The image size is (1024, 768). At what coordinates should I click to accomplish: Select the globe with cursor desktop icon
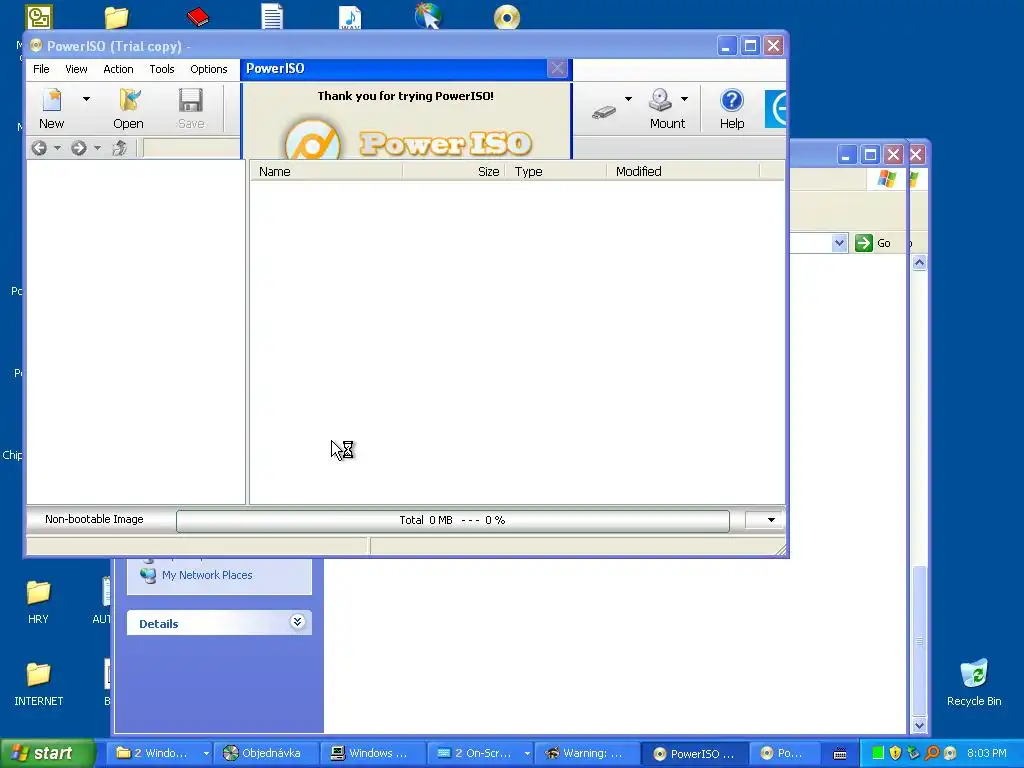coord(428,16)
